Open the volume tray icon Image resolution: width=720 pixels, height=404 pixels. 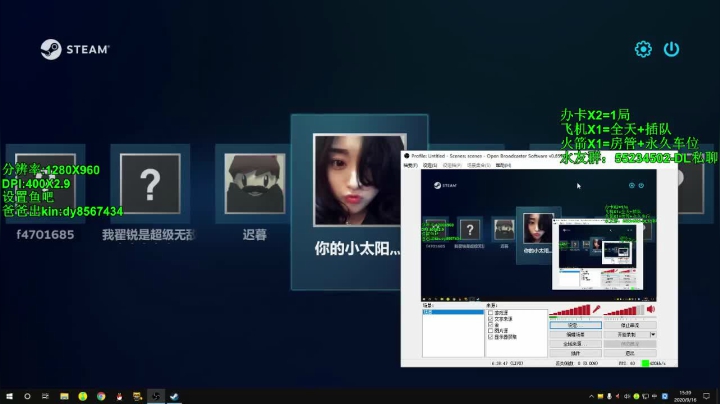pos(627,396)
